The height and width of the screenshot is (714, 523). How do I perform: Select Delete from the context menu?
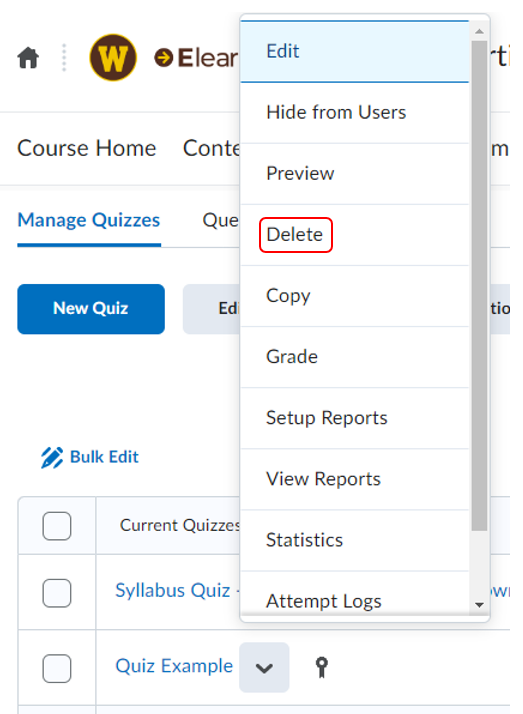click(355, 235)
